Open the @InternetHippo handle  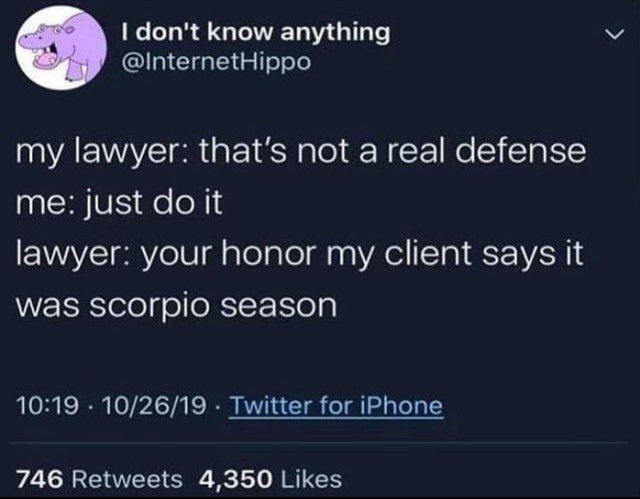tap(216, 62)
